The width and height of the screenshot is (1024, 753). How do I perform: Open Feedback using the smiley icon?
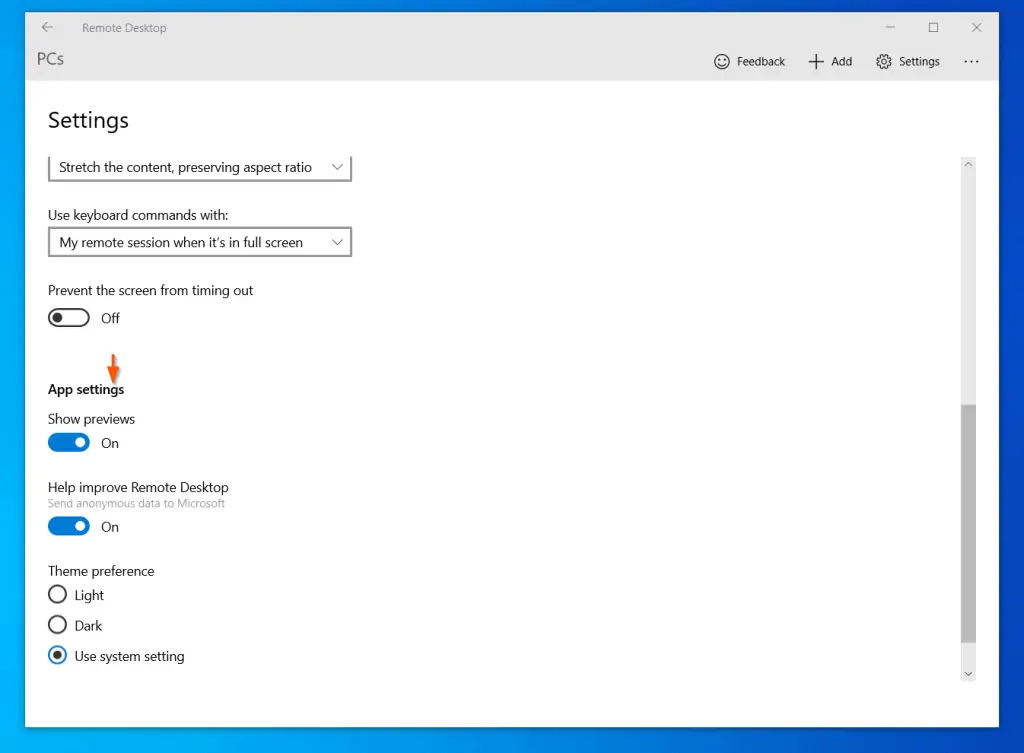(x=722, y=61)
